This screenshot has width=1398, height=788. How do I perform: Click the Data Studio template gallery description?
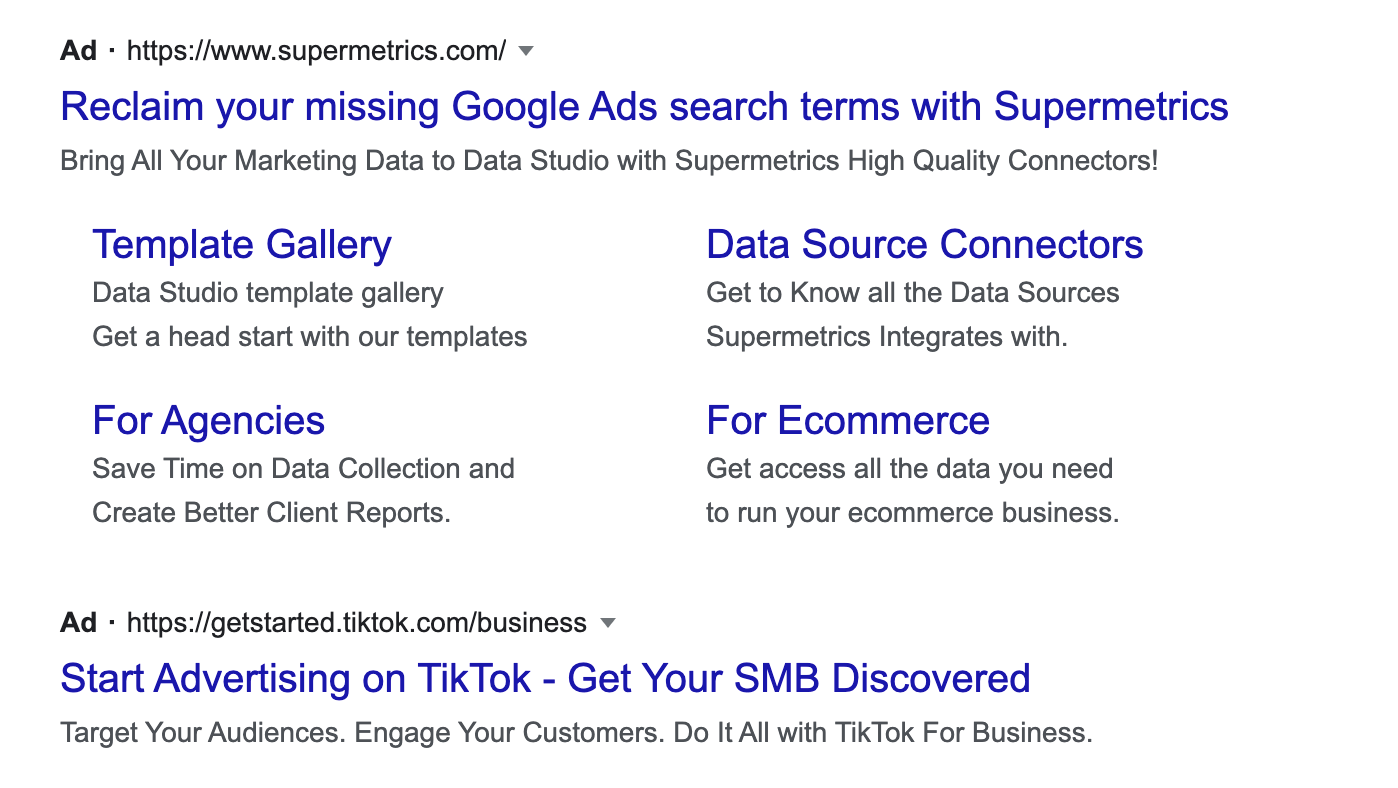coord(267,292)
